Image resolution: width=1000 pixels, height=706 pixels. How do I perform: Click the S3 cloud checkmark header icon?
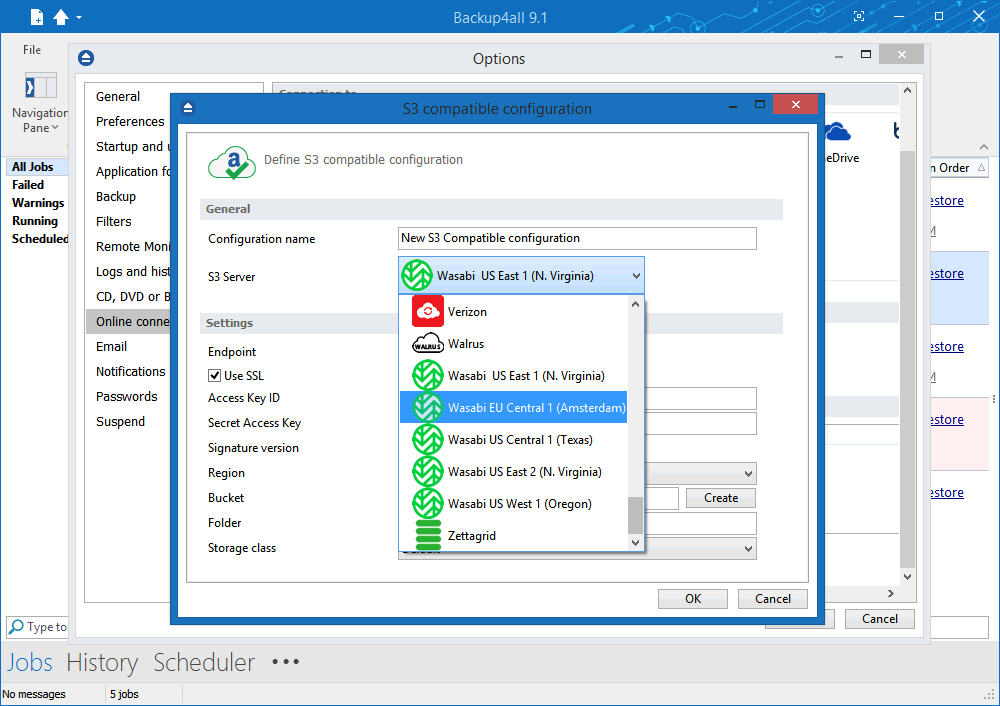pyautogui.click(x=232, y=163)
